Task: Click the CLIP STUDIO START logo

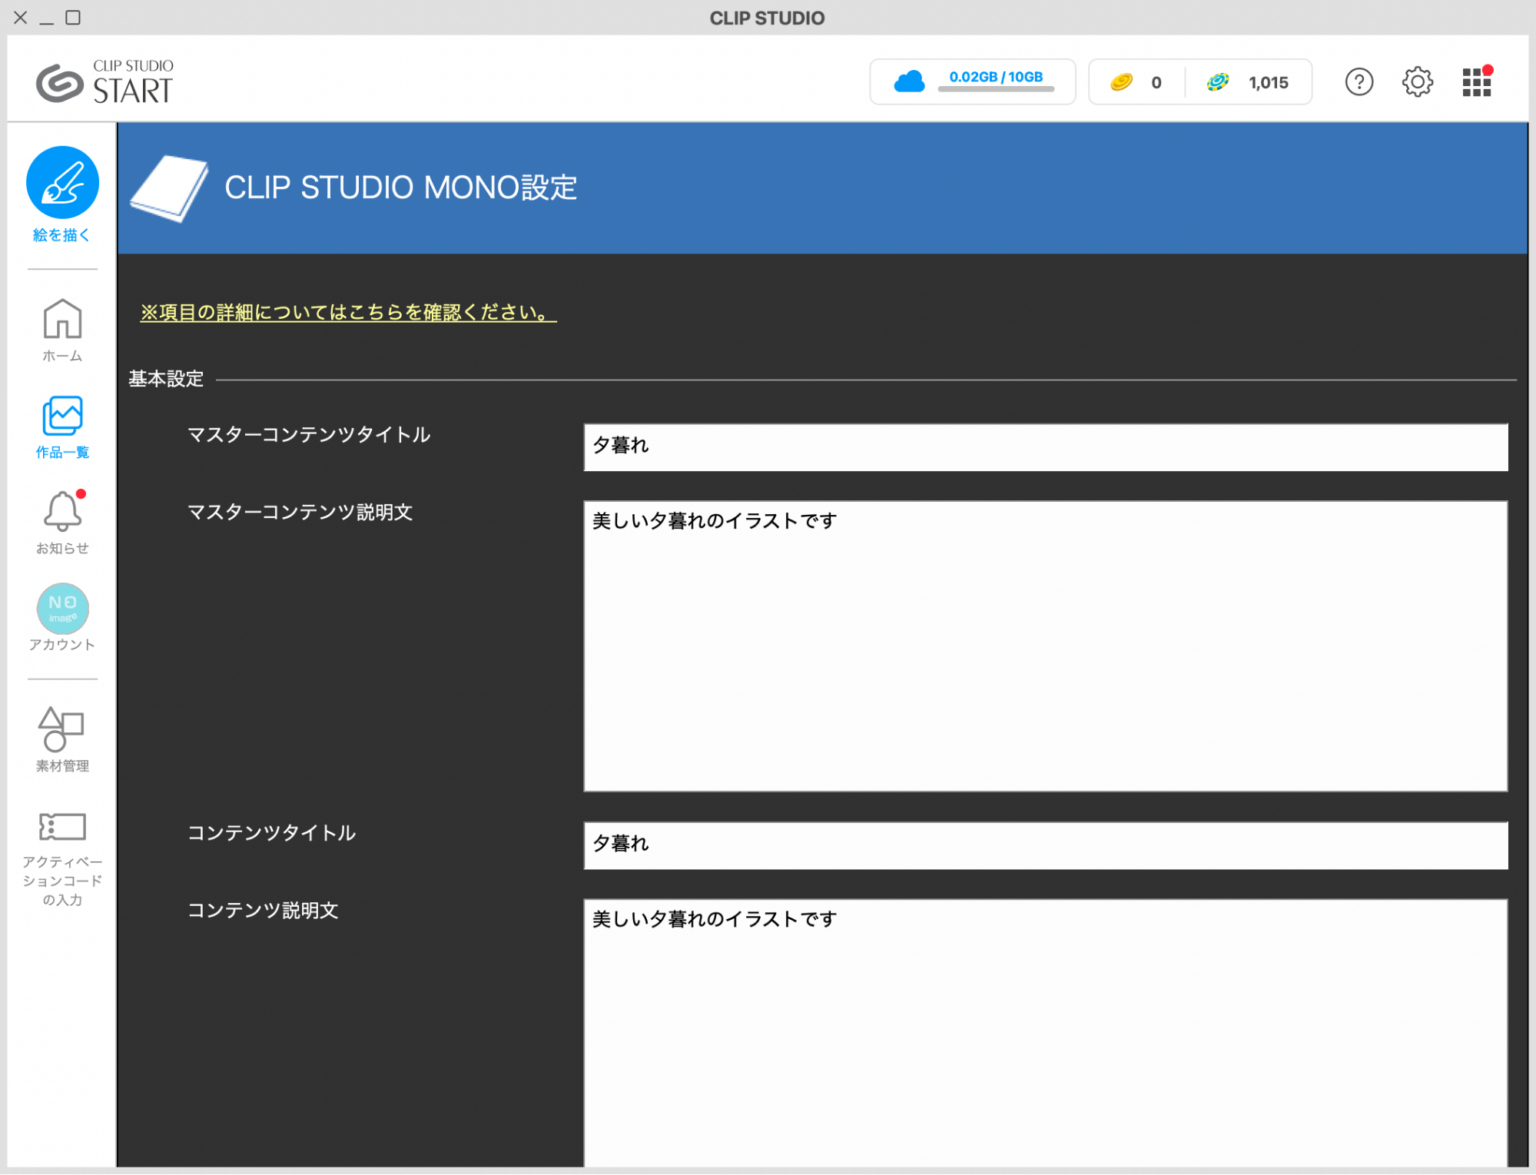Action: click(x=103, y=82)
